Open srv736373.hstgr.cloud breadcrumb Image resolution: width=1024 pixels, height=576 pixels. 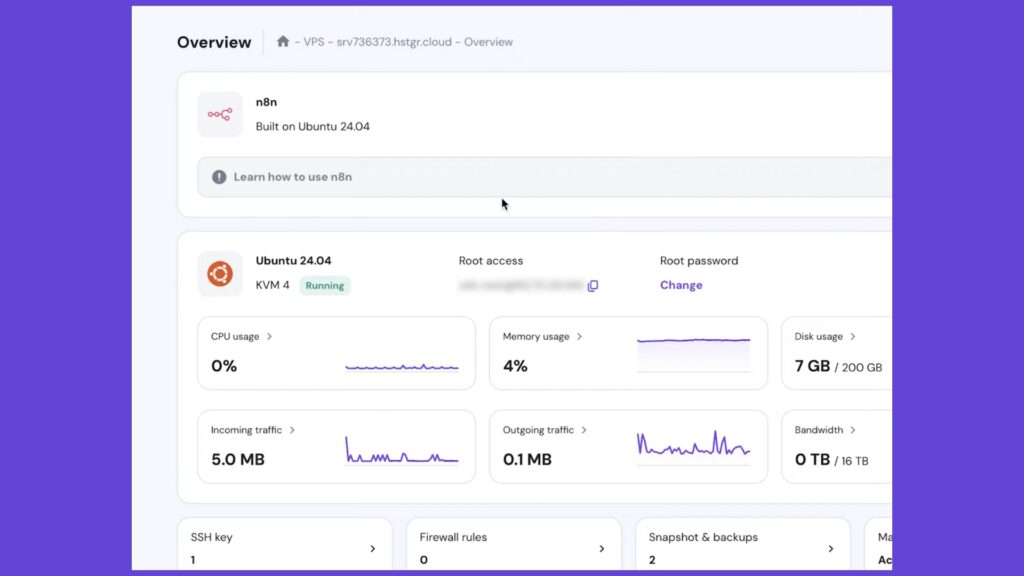(x=394, y=42)
